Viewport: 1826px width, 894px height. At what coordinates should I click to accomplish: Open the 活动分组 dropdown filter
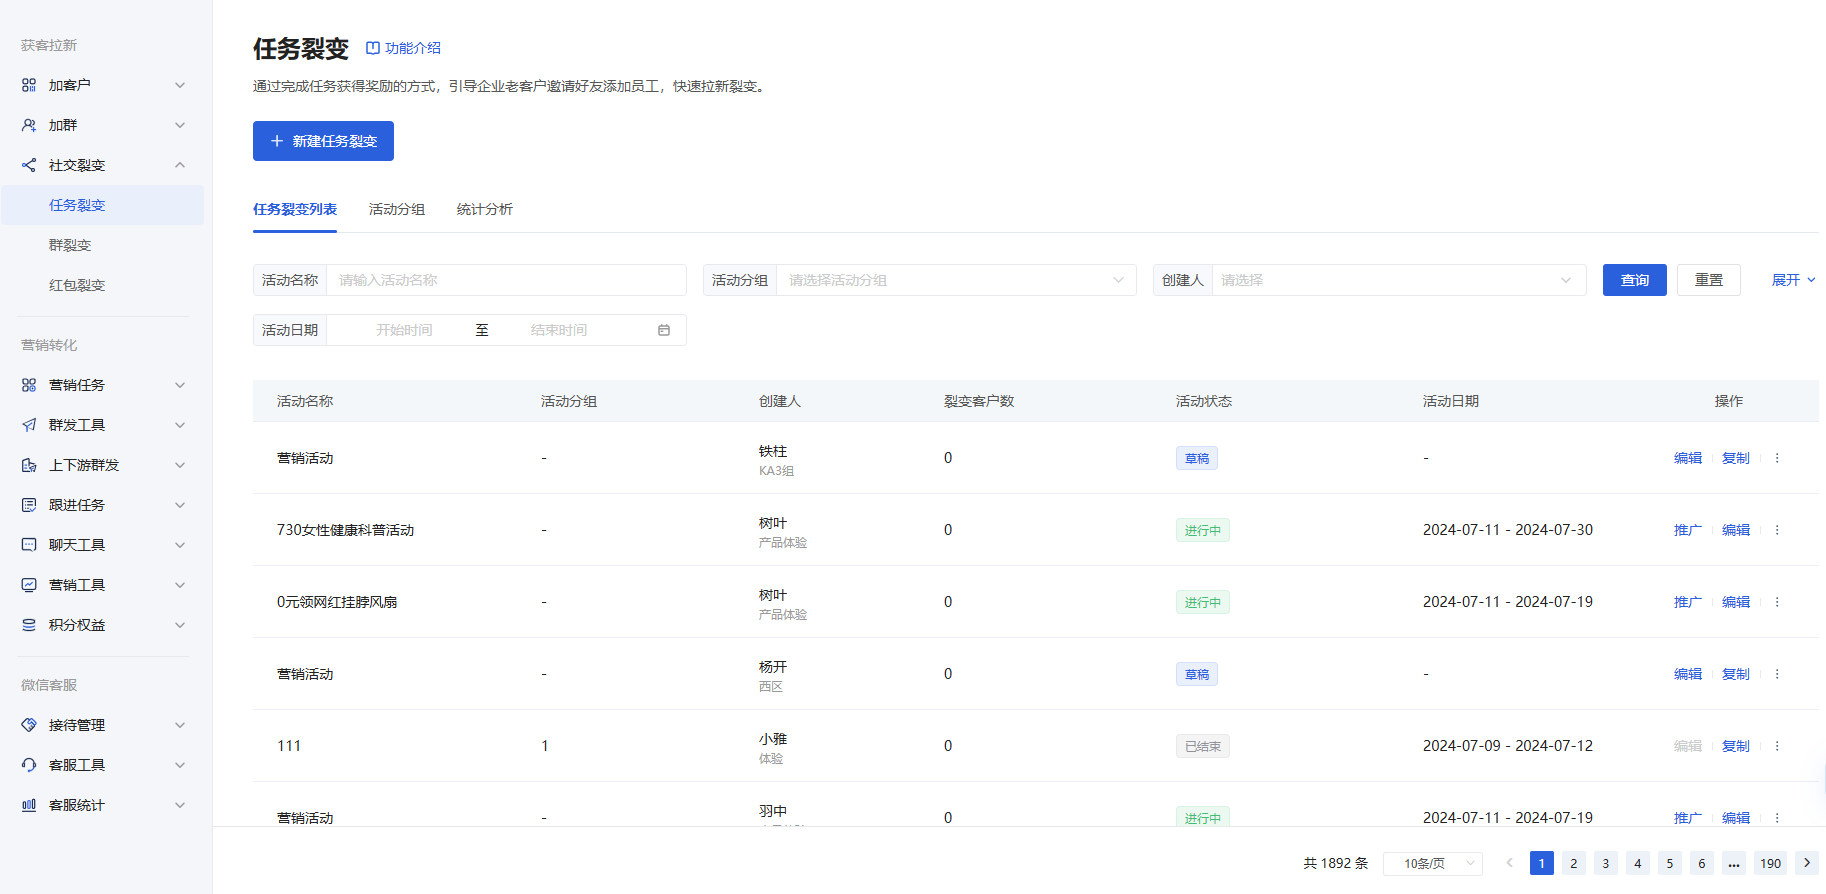click(956, 280)
